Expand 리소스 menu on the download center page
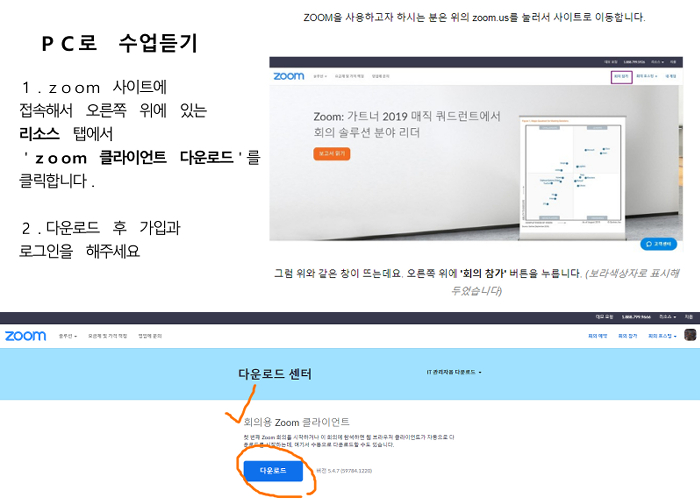This screenshot has width=700, height=500. 667,317
